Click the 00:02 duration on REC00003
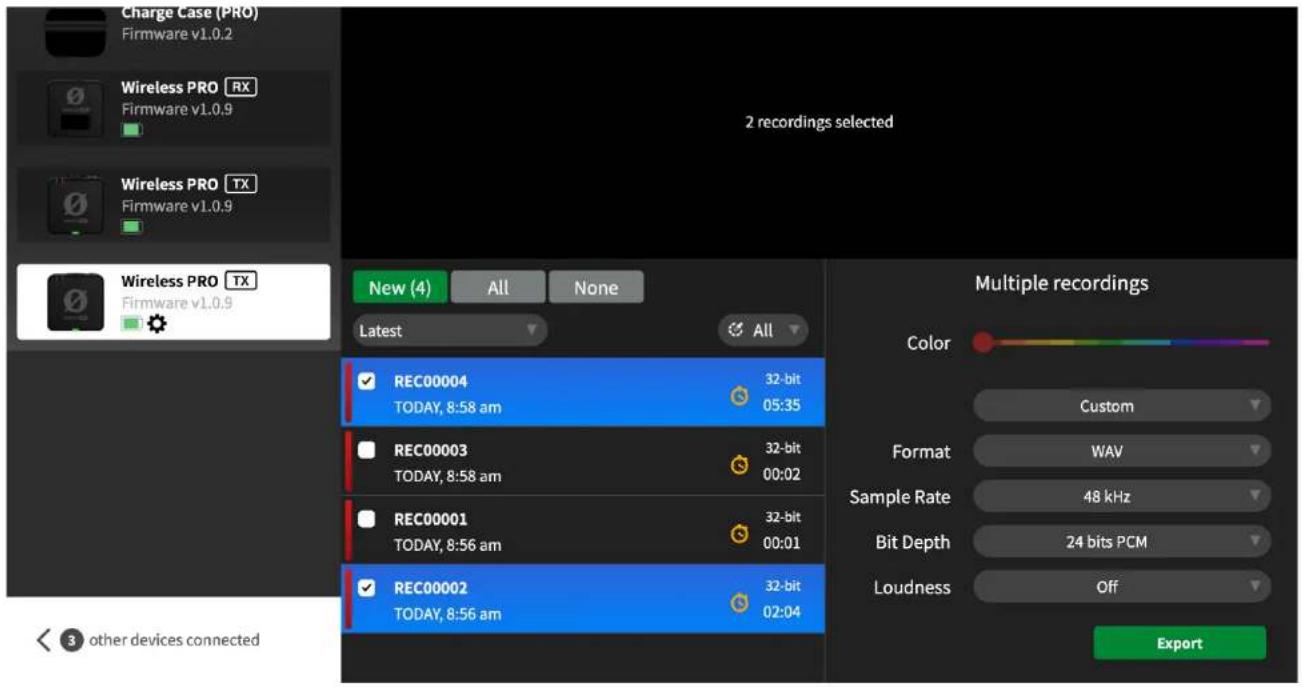 point(782,475)
